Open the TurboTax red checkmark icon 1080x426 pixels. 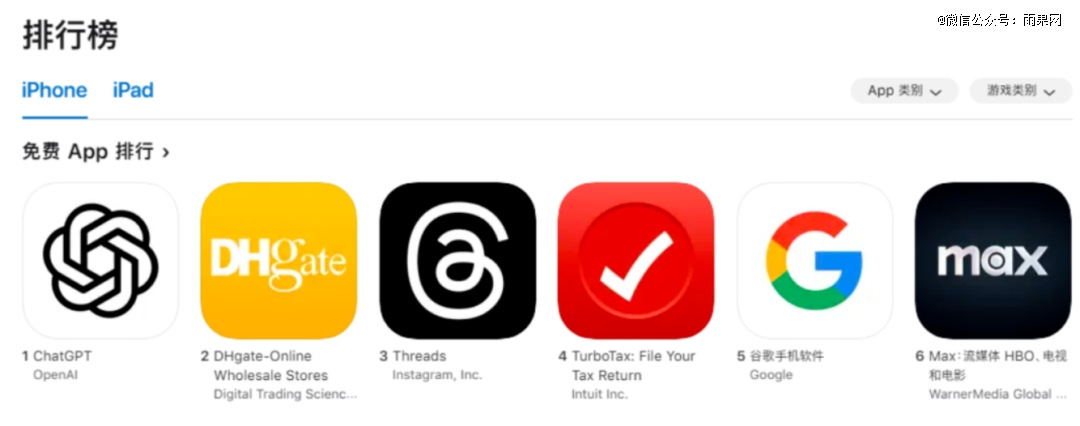tap(636, 261)
